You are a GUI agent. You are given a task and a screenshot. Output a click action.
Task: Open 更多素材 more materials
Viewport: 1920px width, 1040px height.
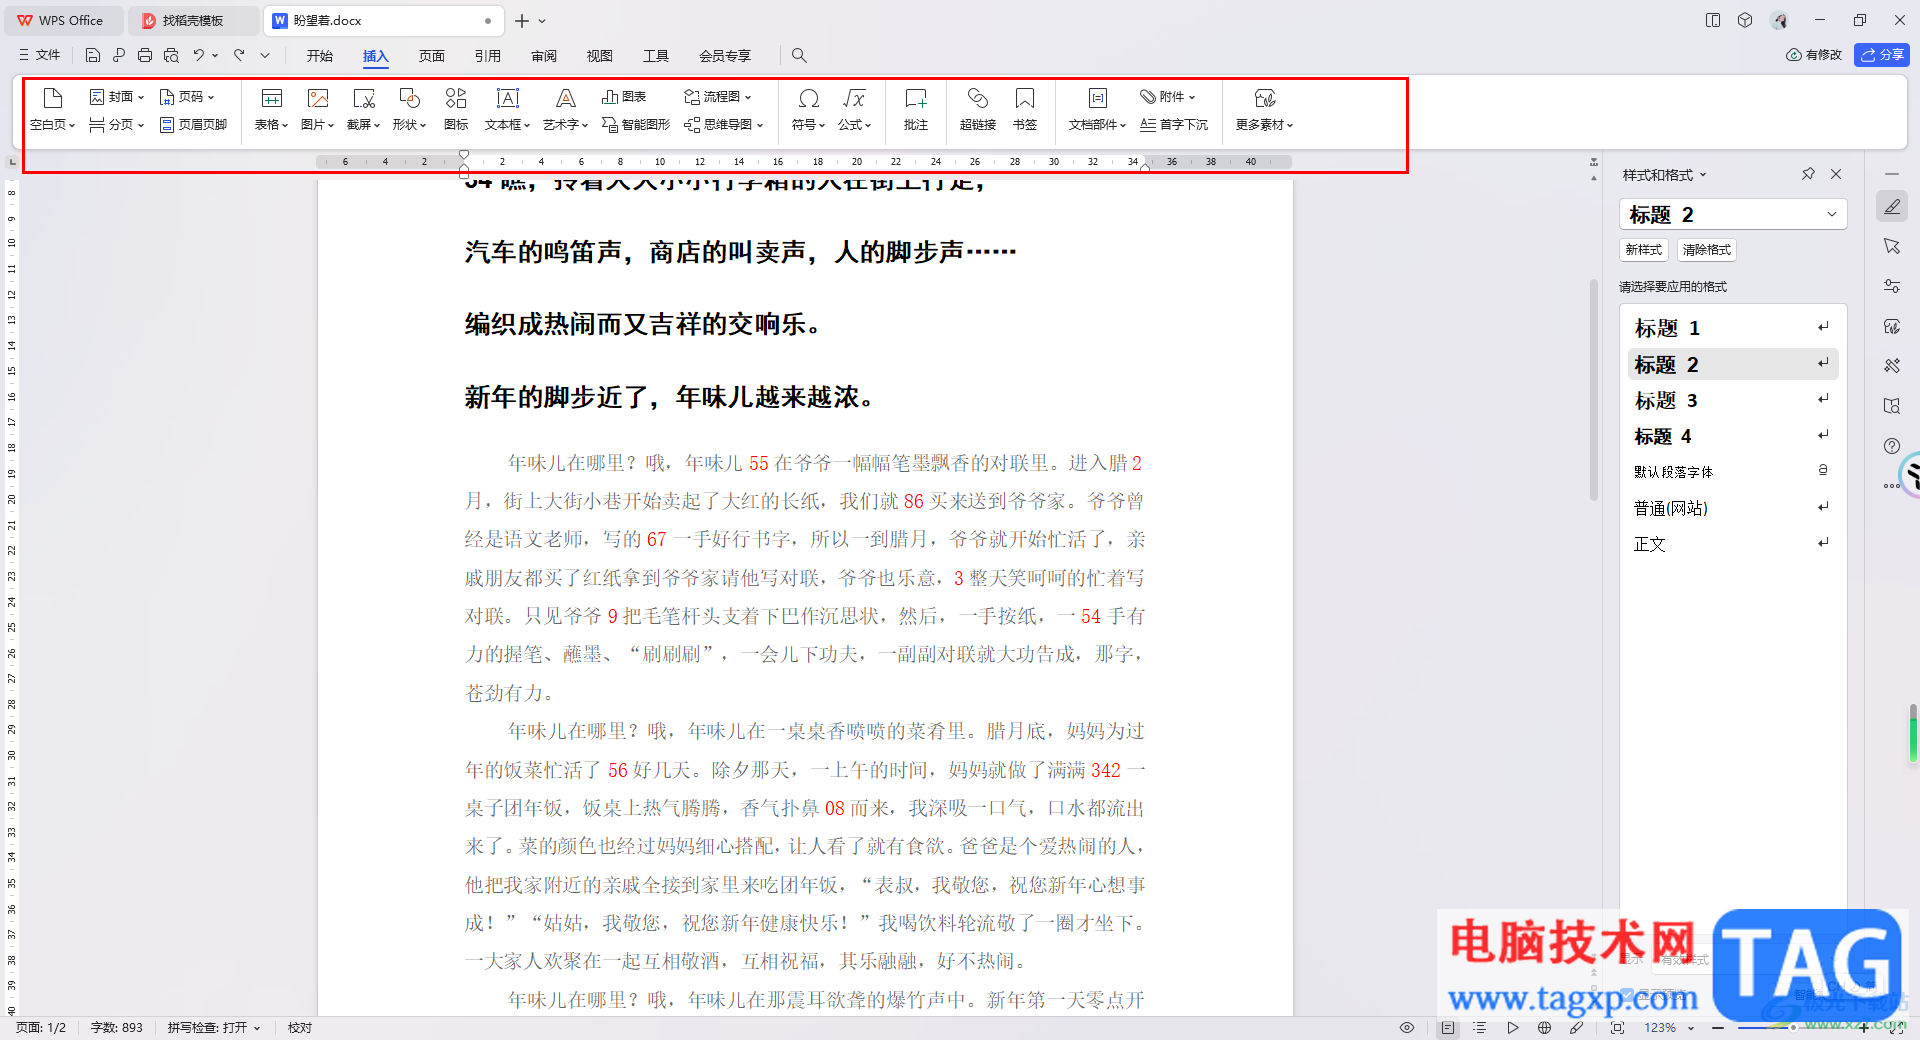[1265, 109]
